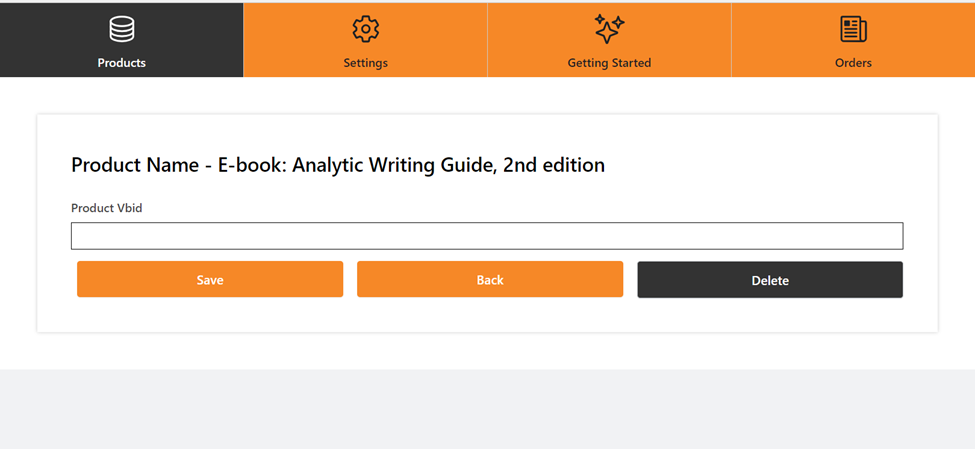Click the Orders newspaper icon
The height and width of the screenshot is (449, 975).
[853, 29]
